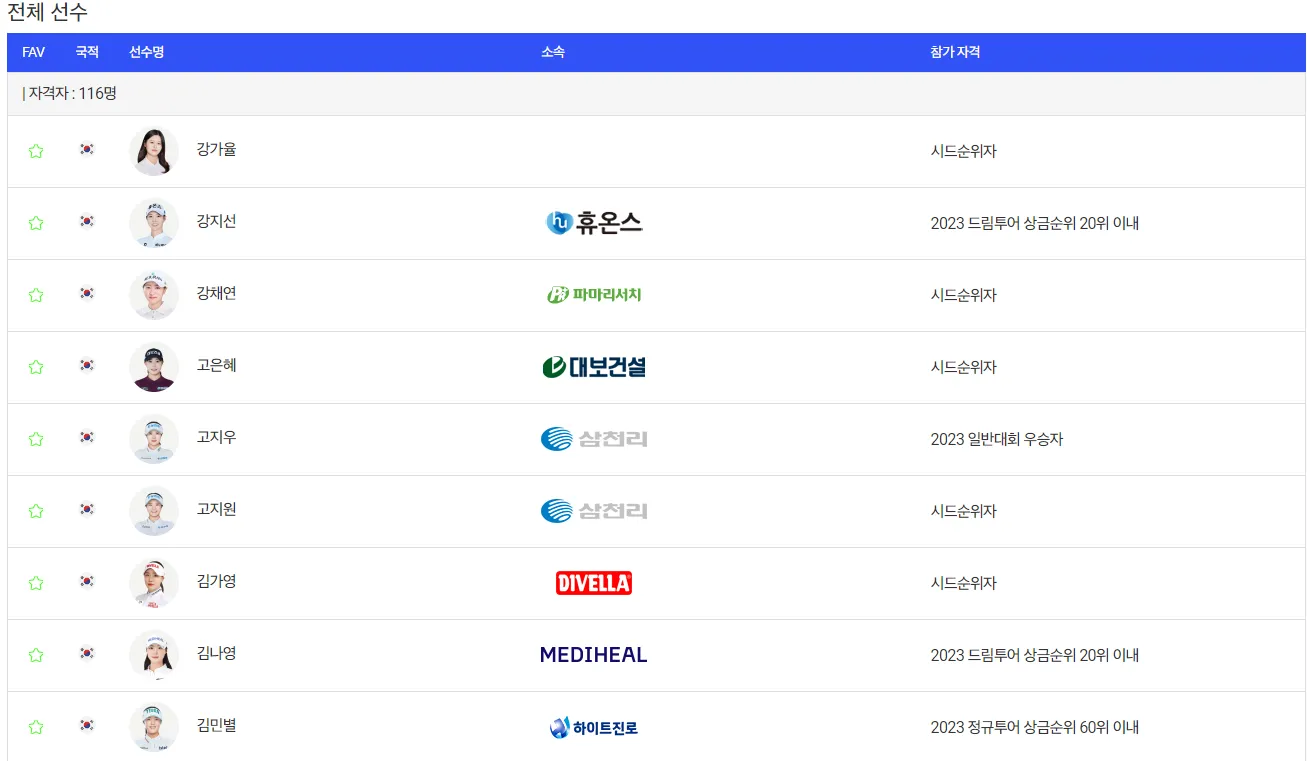Select 2023 일반대회 우승자 text

coord(997,440)
